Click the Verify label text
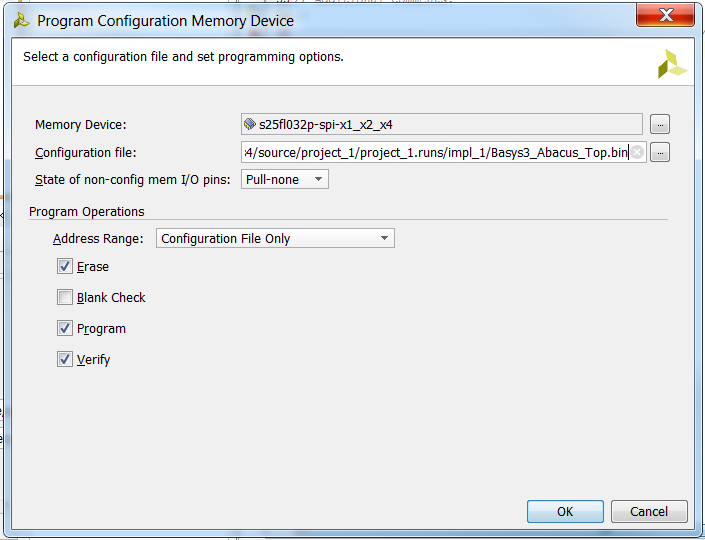705x540 pixels. [94, 360]
